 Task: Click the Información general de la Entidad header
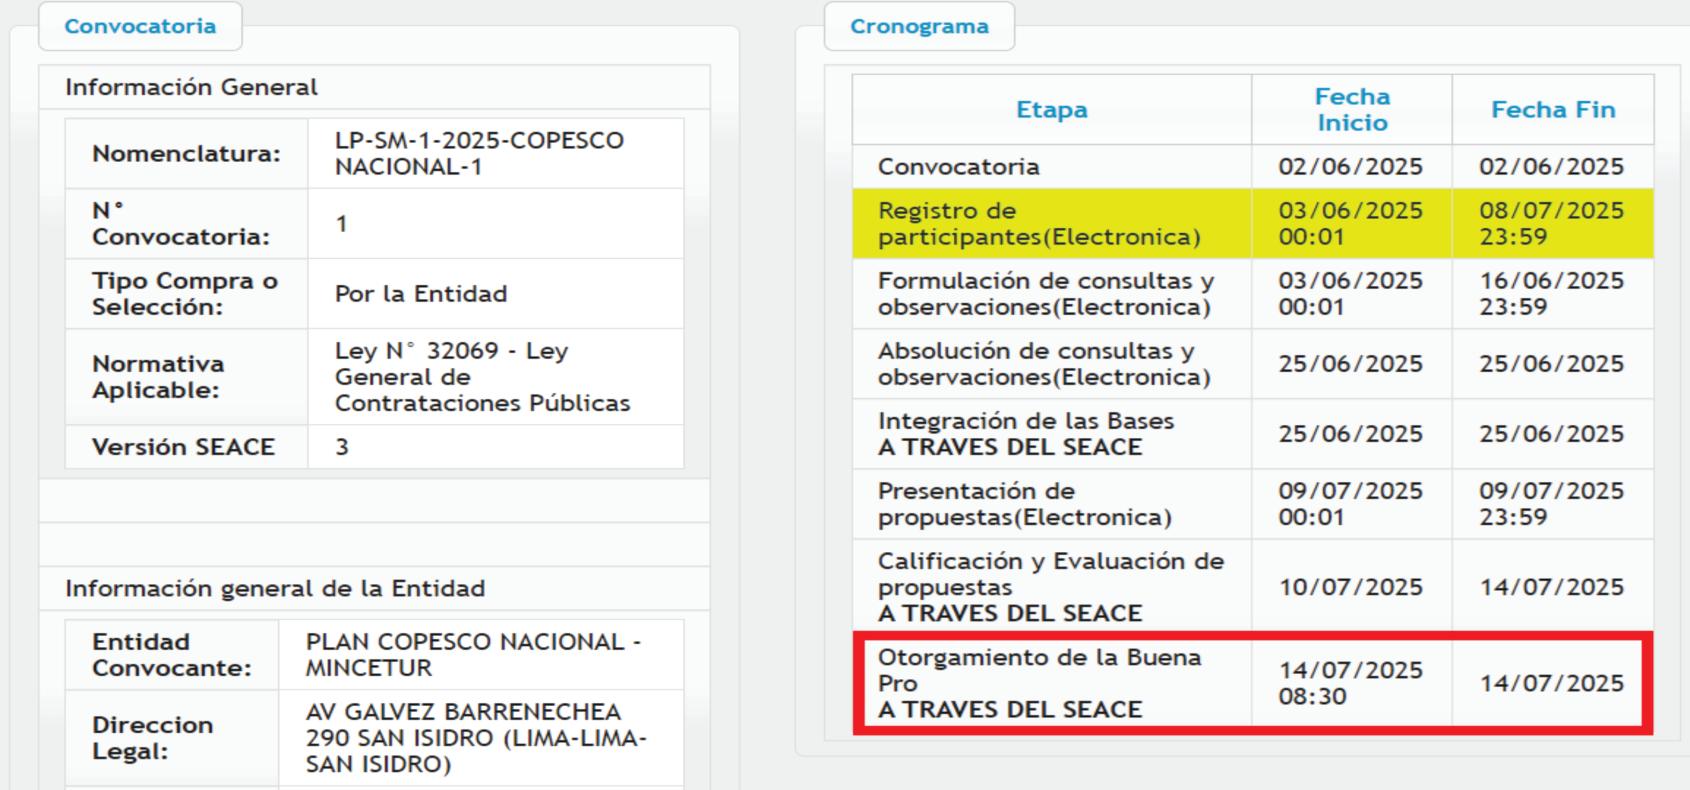(275, 589)
